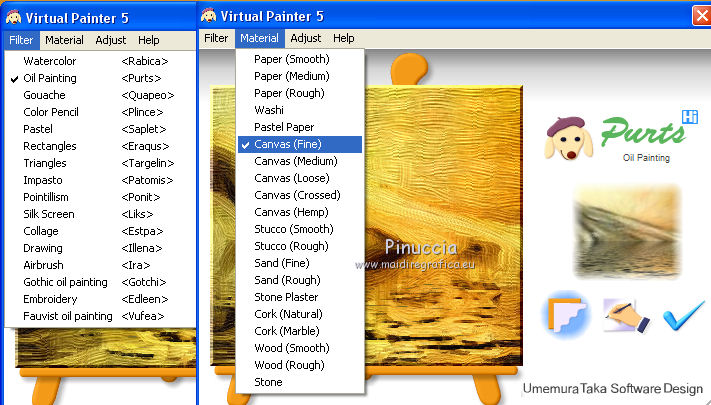
Task: Select Silk Screen <Liks> filter
Action: (x=100, y=214)
